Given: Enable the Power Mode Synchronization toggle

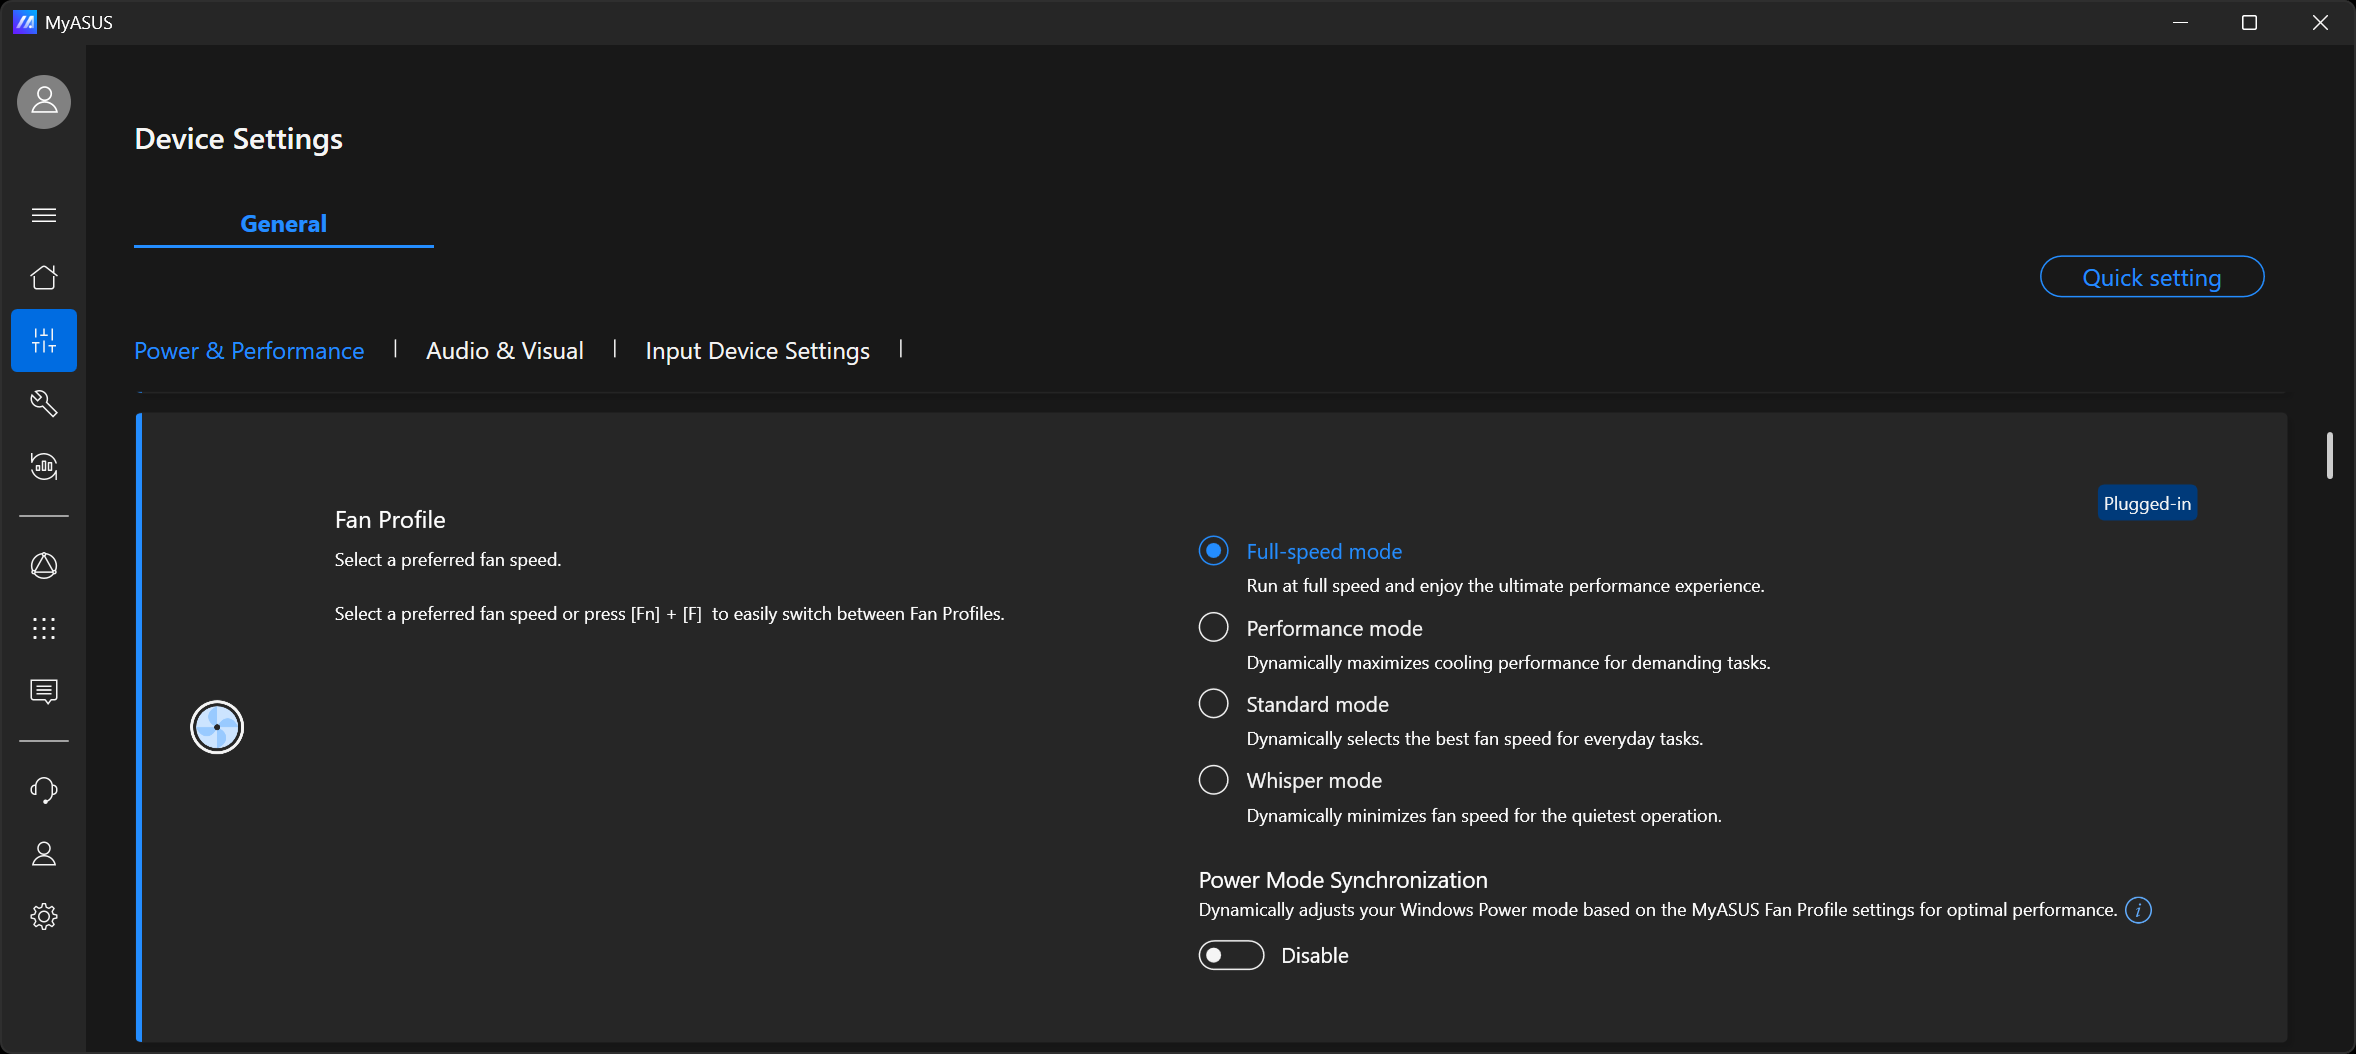Looking at the screenshot, I should [x=1231, y=955].
